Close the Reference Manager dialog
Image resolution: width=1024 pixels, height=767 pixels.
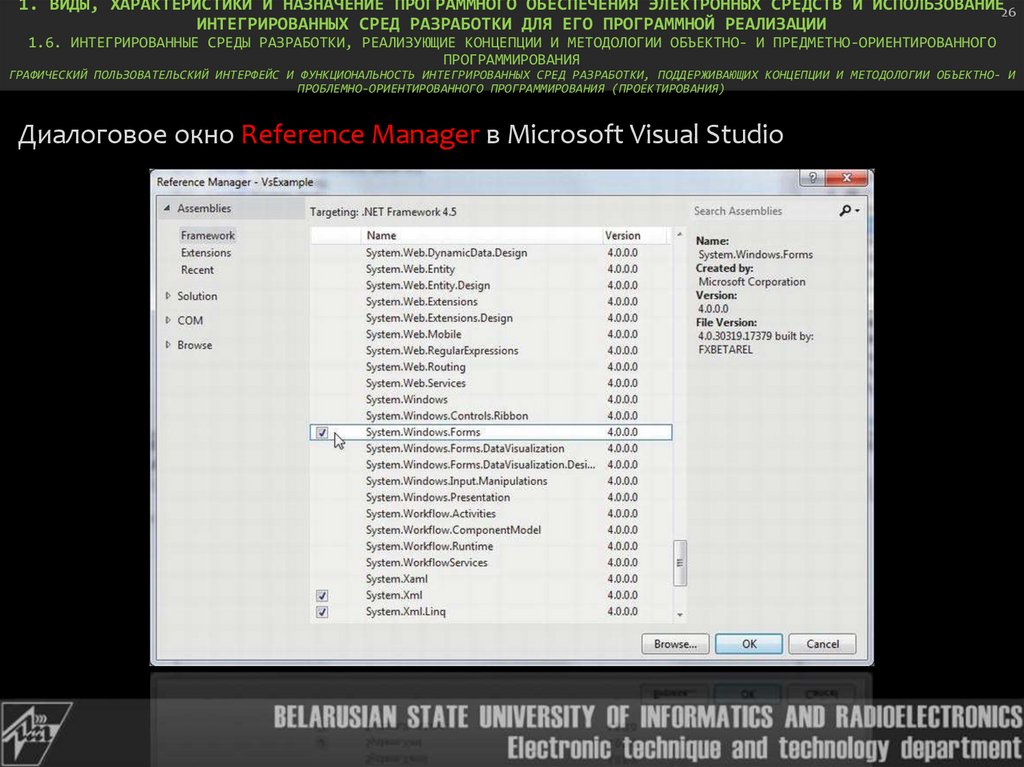point(849,179)
